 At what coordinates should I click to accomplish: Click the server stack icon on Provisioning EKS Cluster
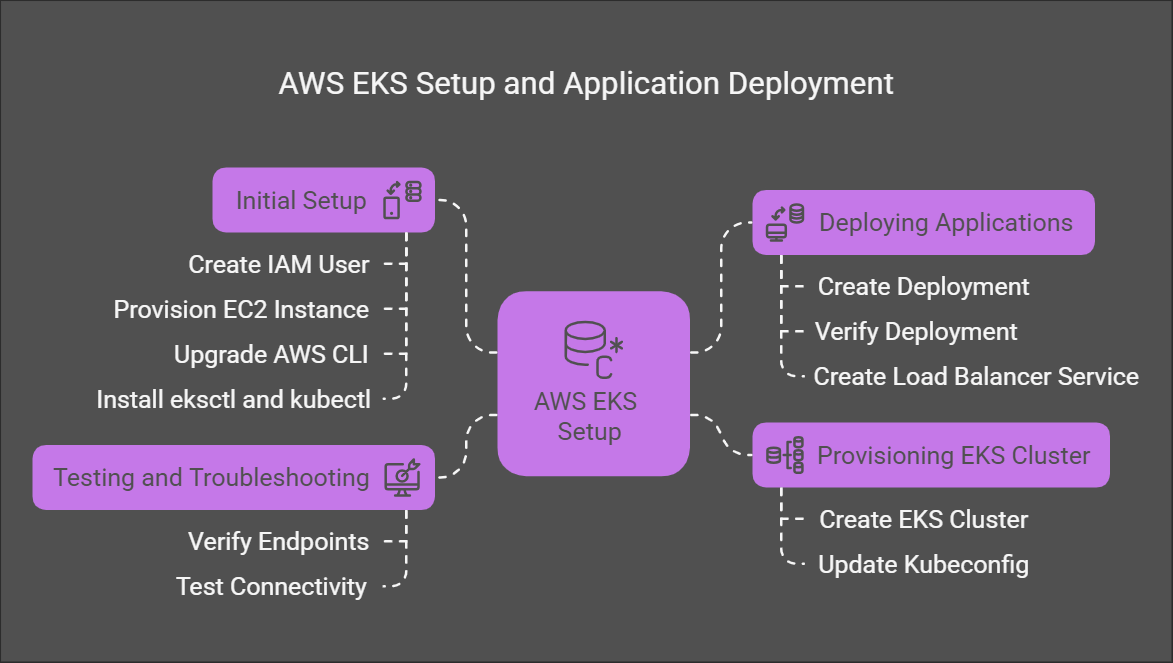click(x=785, y=455)
